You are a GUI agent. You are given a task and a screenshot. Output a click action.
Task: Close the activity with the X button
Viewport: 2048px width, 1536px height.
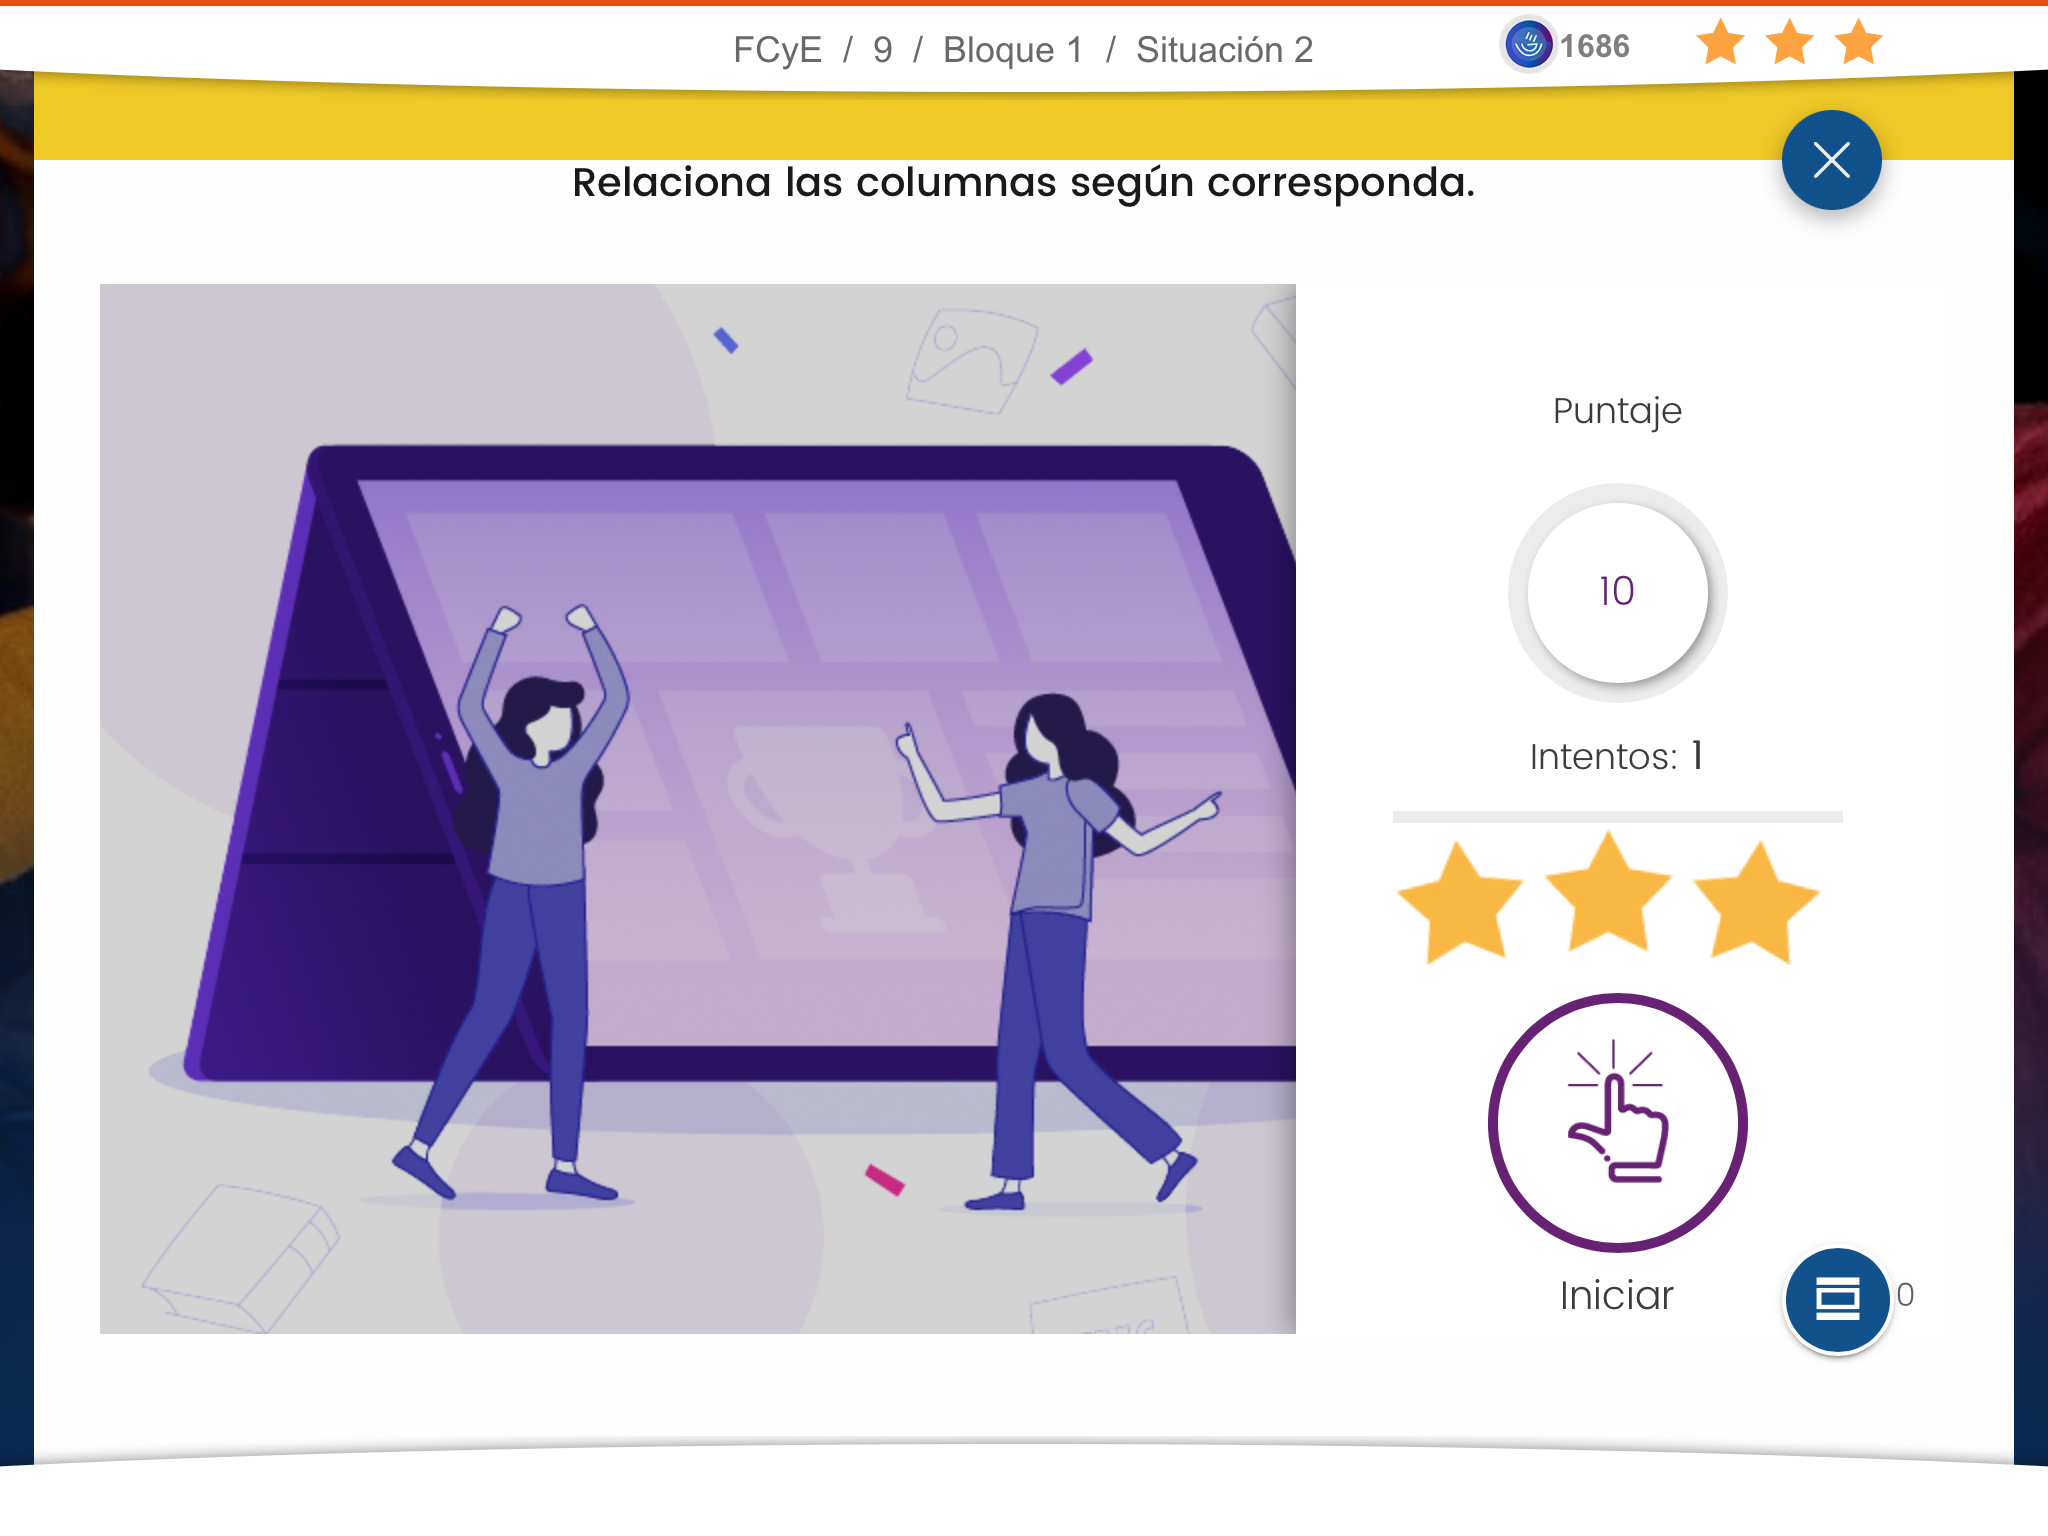click(x=1831, y=160)
